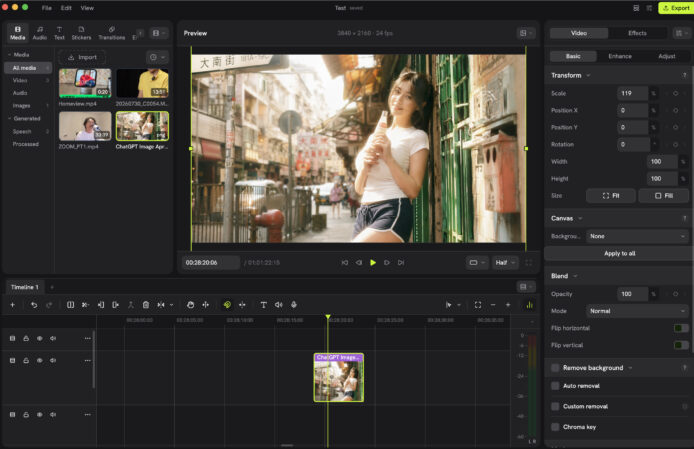Select the Homeview.mp4 thumbnail
The height and width of the screenshot is (449, 694).
tap(85, 83)
